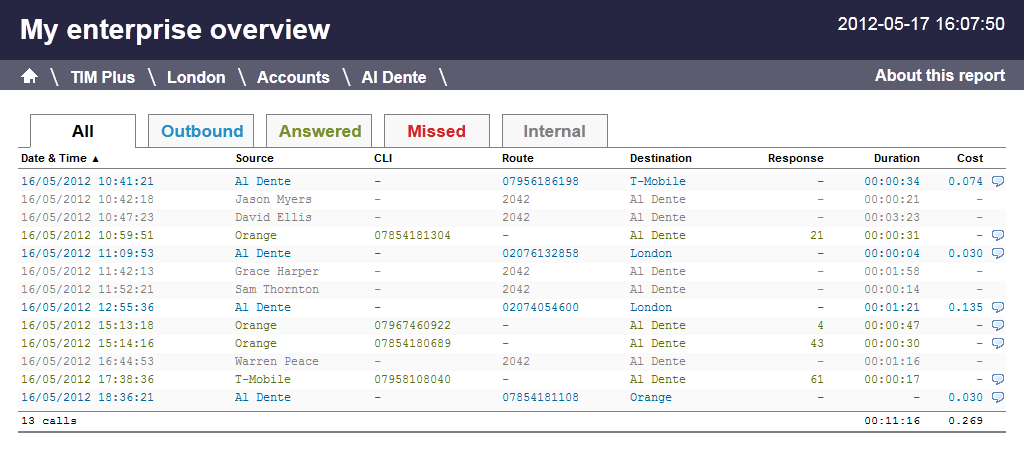Image resolution: width=1024 pixels, height=454 pixels.
Task: Click Accounts in the breadcrumb trail
Action: (x=293, y=77)
